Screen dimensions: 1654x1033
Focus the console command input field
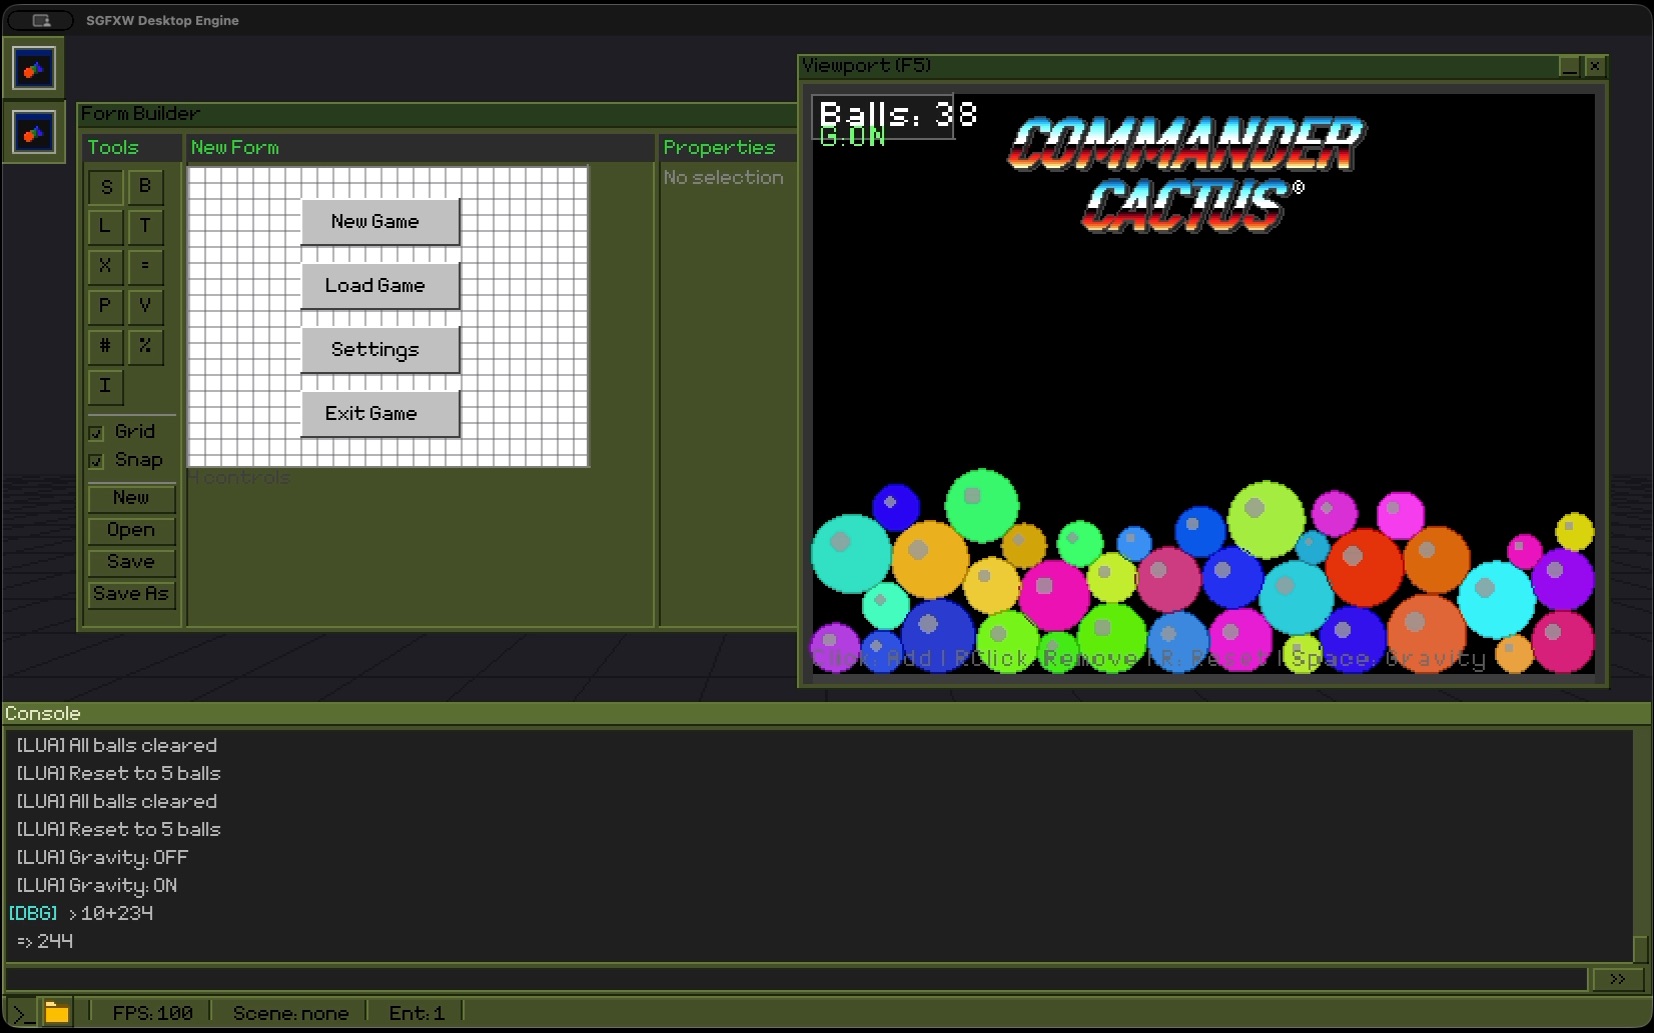796,979
